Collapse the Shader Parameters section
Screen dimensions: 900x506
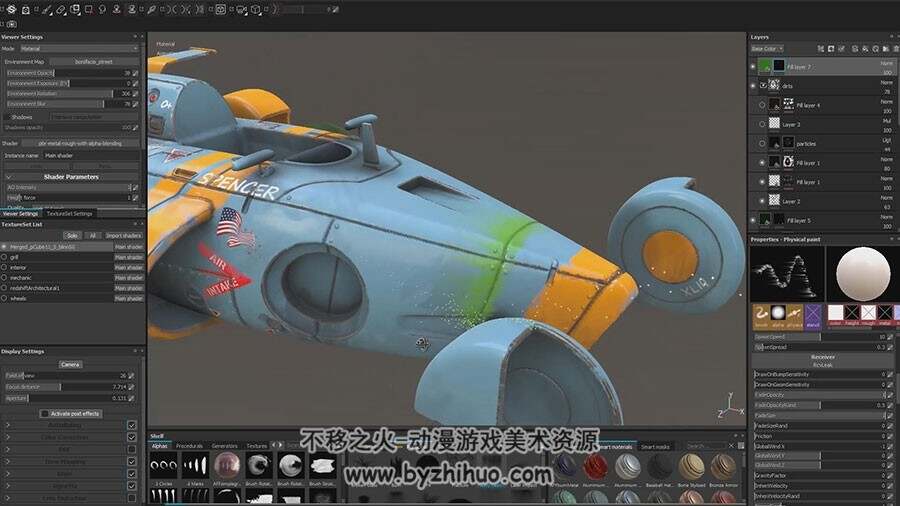coord(9,177)
